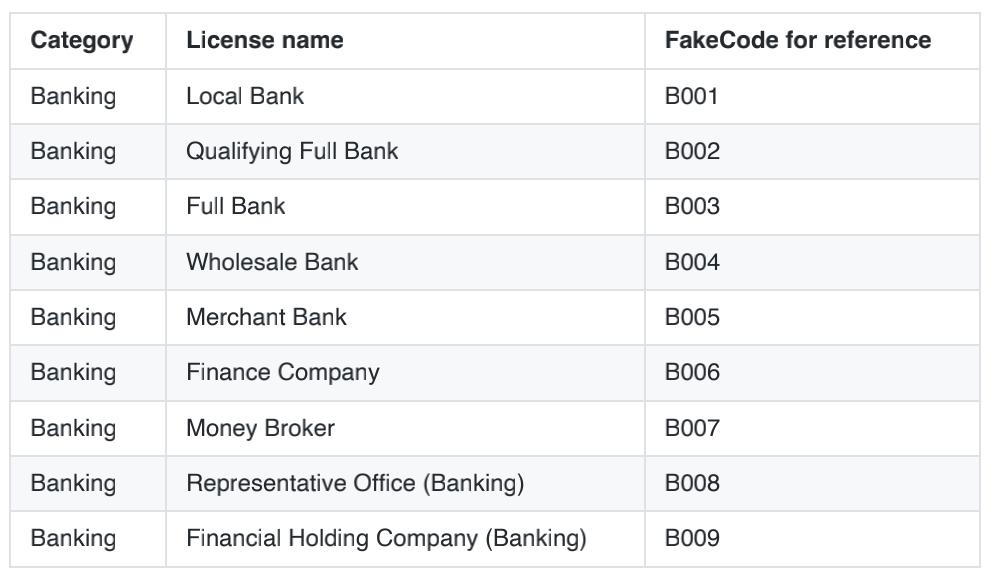Select the code B009
This screenshot has height=580, width=994.
(692, 539)
